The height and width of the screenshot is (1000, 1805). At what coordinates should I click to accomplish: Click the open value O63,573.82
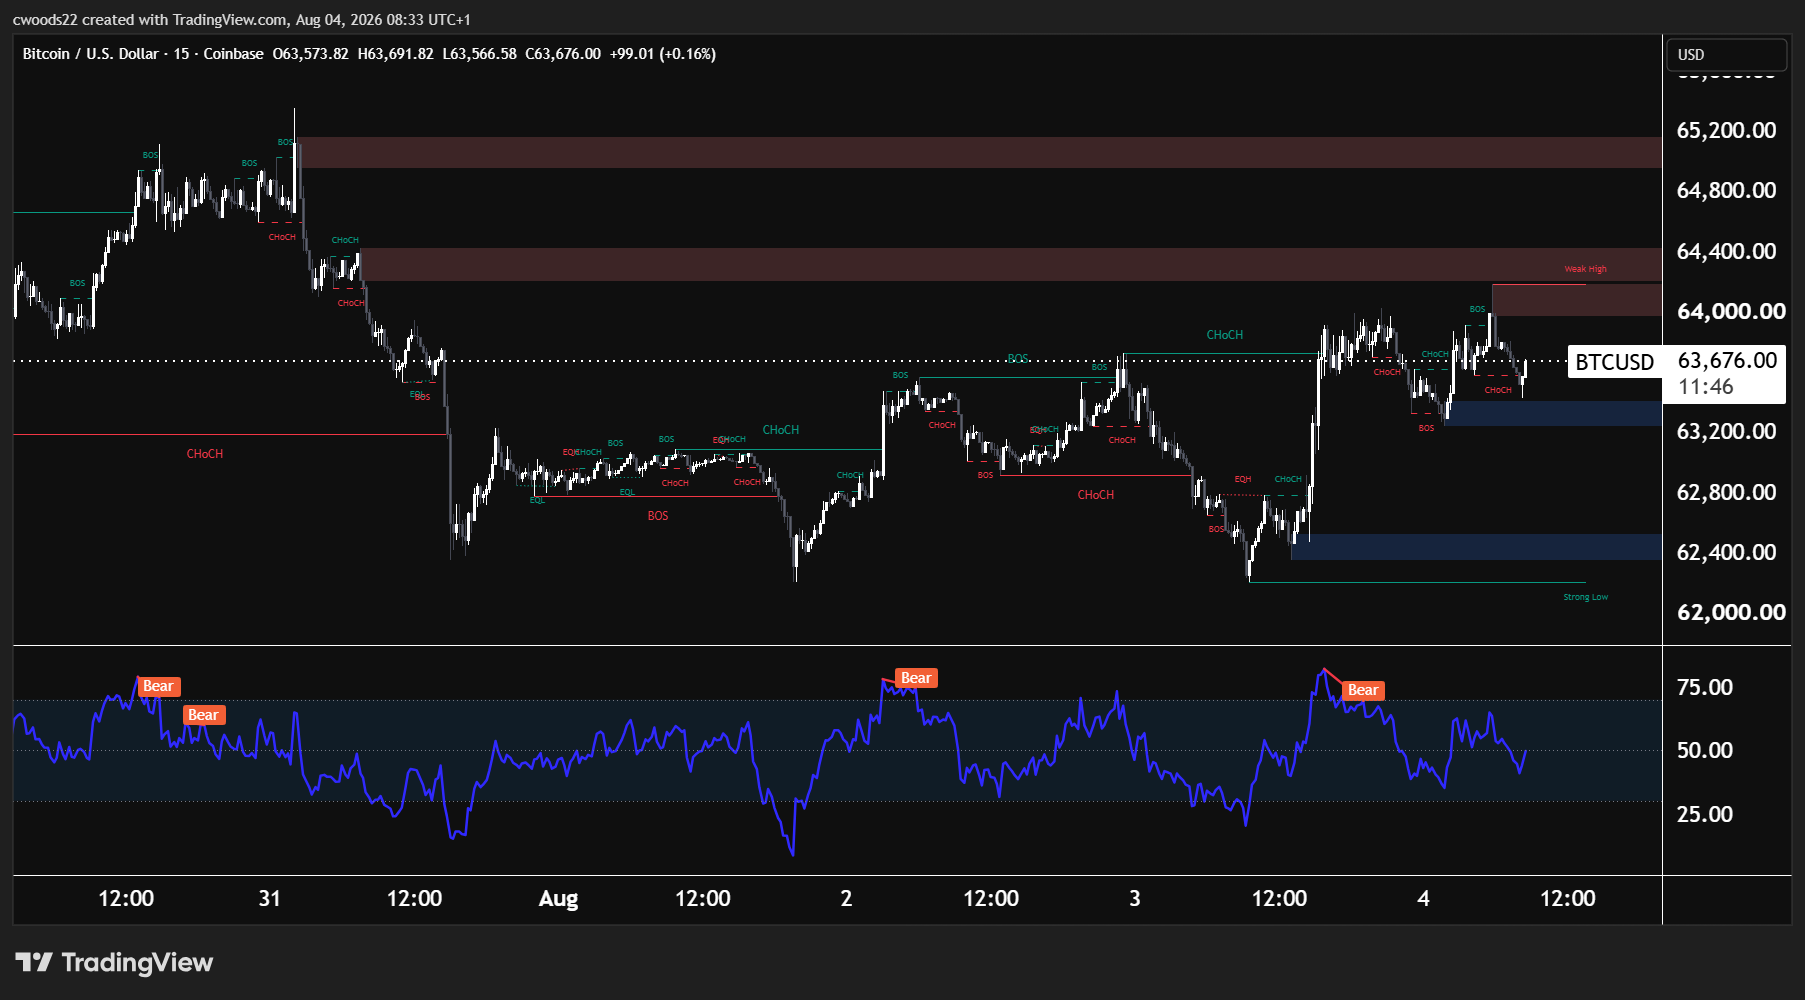pyautogui.click(x=311, y=54)
